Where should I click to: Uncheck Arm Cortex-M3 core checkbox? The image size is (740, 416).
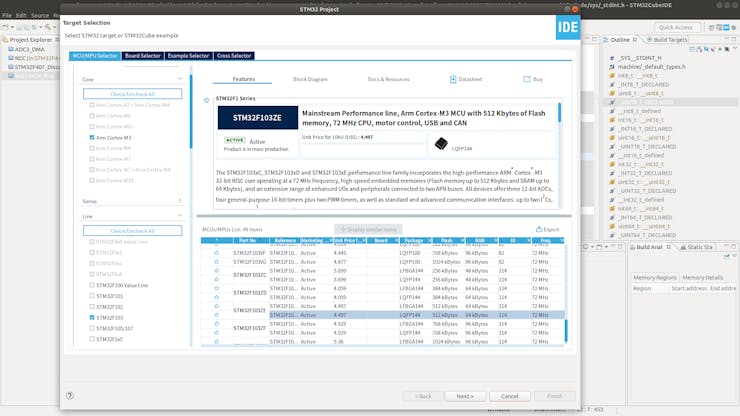[x=92, y=137]
